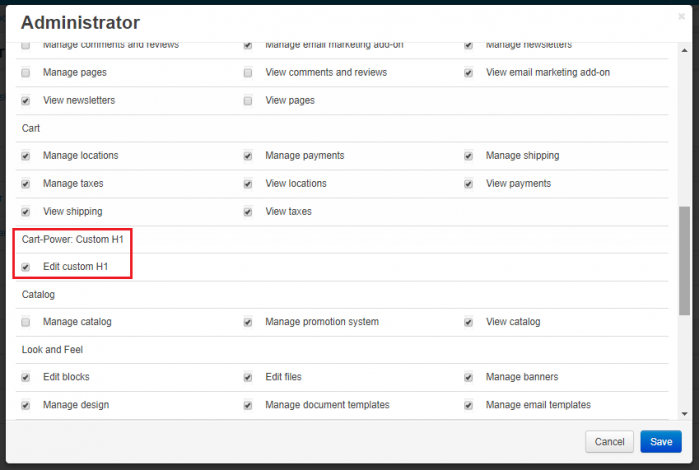Click the scrollbar up arrow
Viewport: 700px width, 470px height.
click(684, 50)
